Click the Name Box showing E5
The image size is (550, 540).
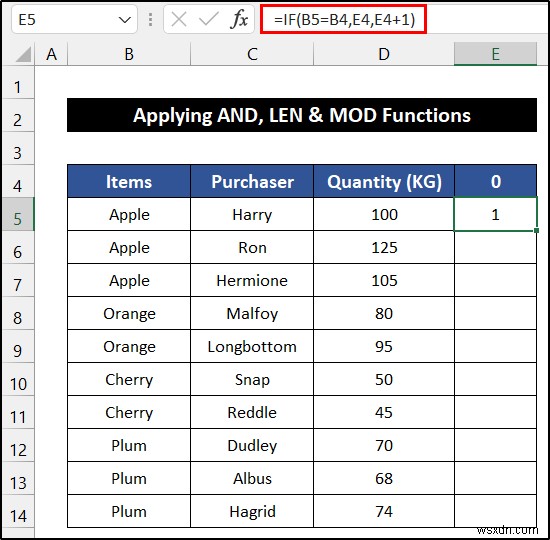[74, 19]
